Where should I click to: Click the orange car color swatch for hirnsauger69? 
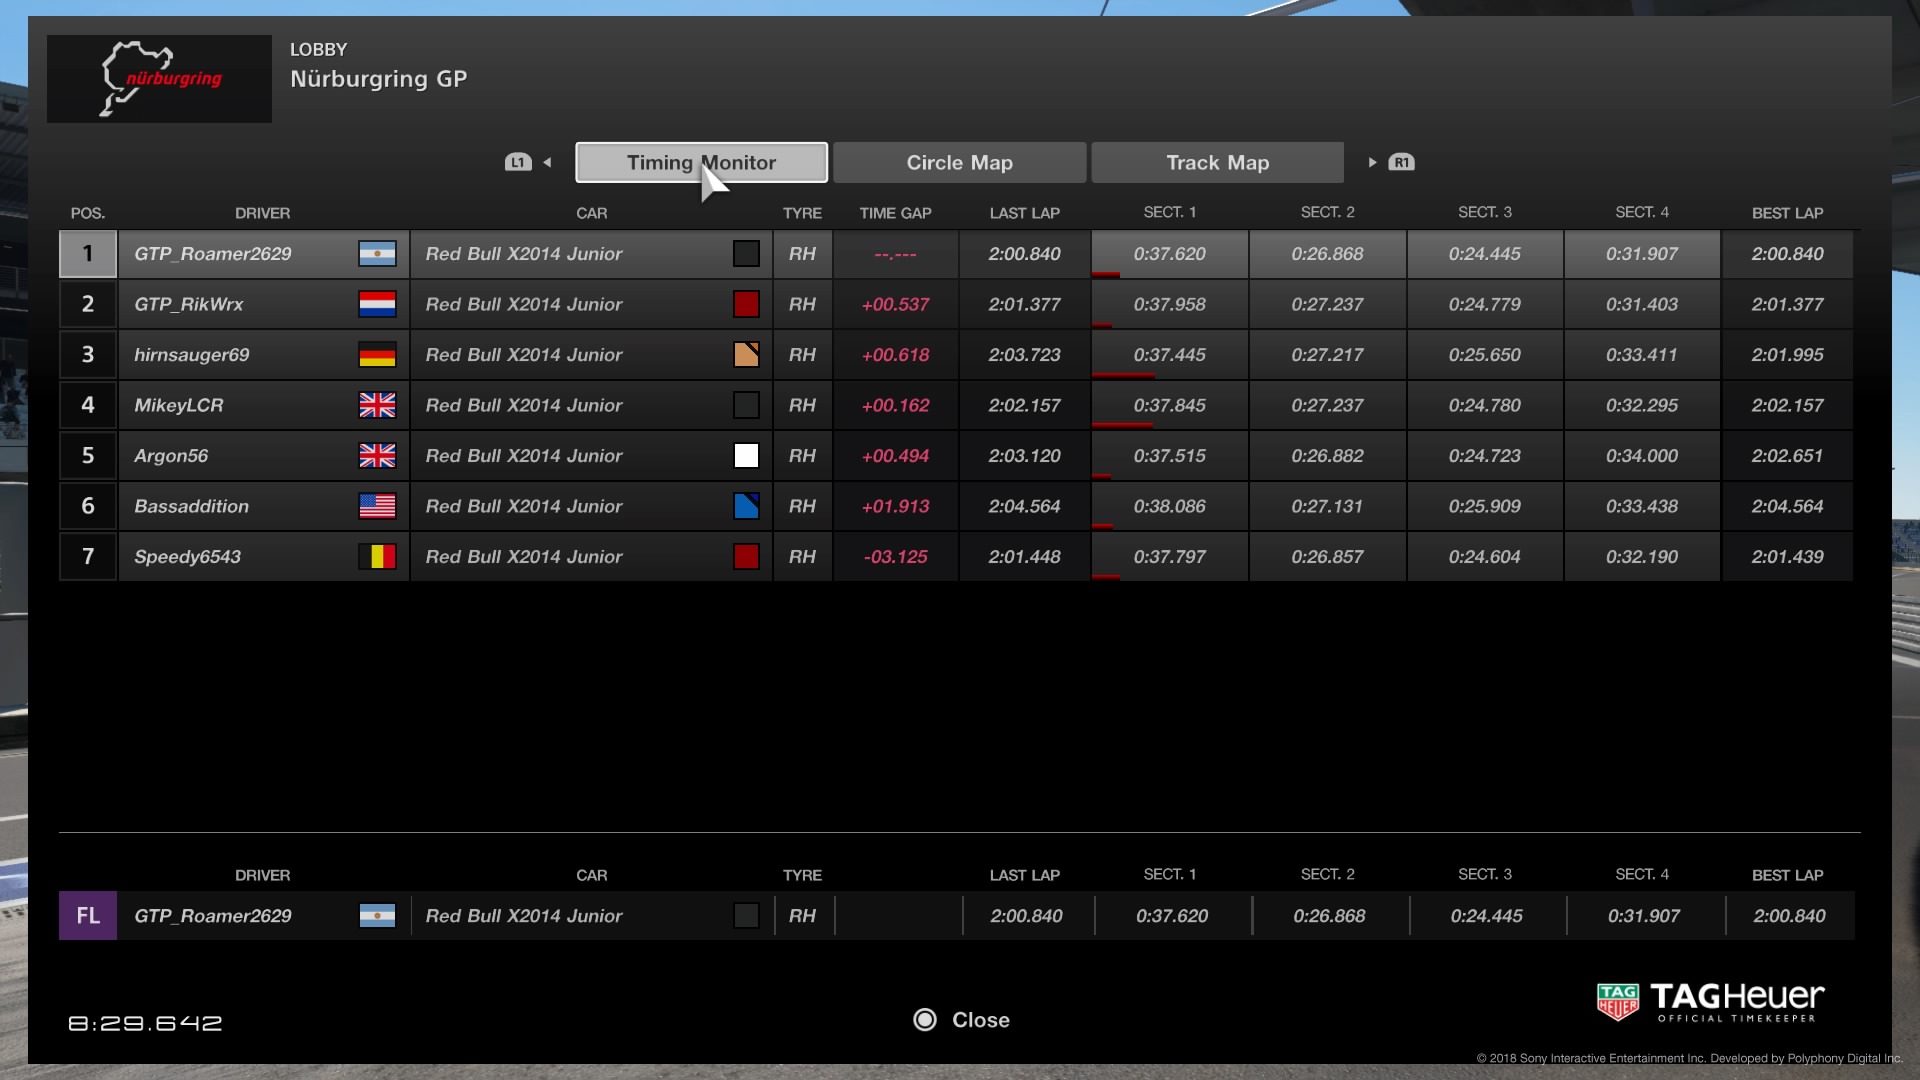pyautogui.click(x=746, y=355)
